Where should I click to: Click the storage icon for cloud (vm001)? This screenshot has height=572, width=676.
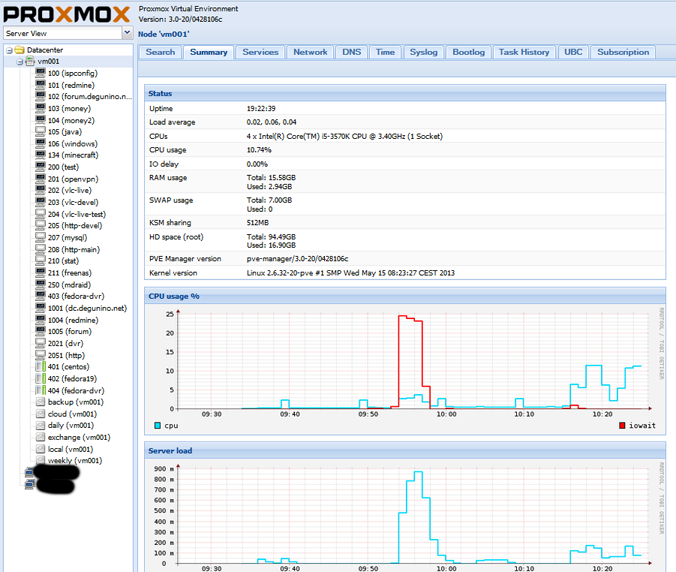point(41,414)
